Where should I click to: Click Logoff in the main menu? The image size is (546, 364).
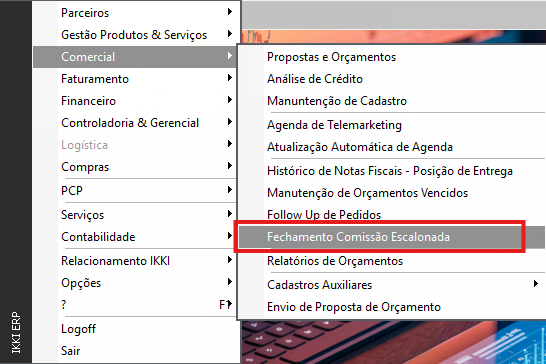click(x=134, y=328)
